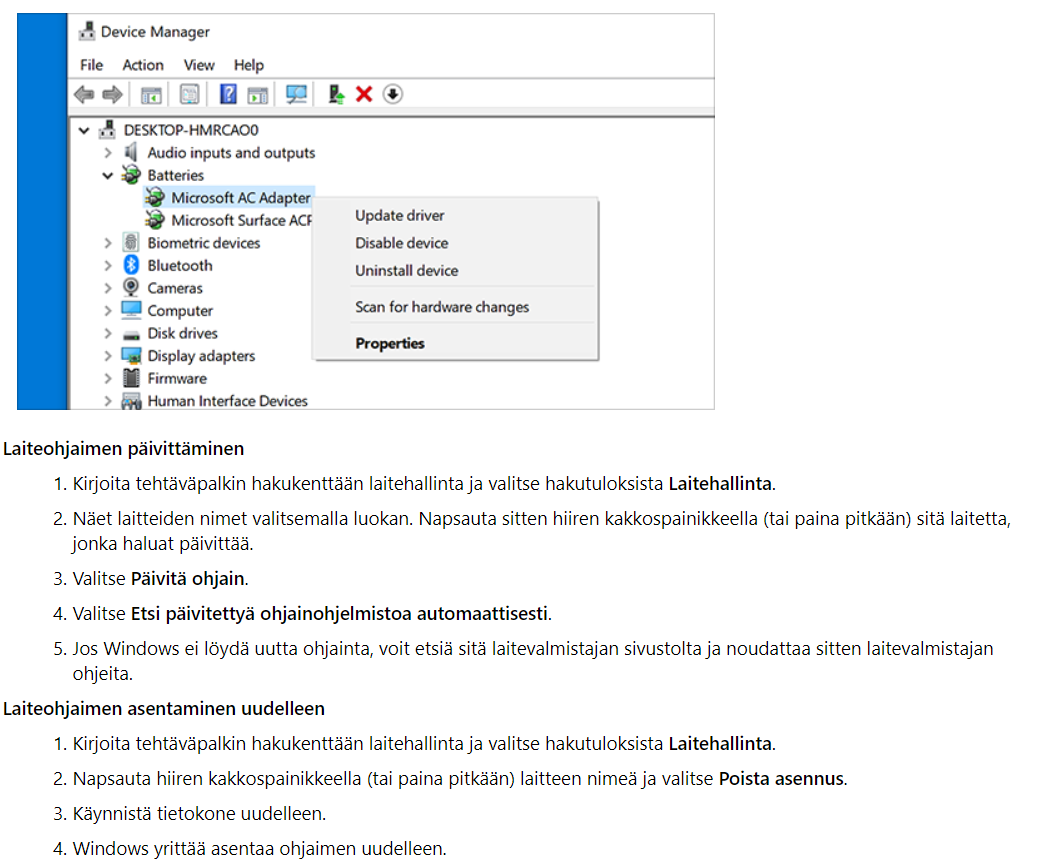Click the Audio inputs and outputs speaker icon
Viewport: 1044px width, 868px height.
pos(130,152)
